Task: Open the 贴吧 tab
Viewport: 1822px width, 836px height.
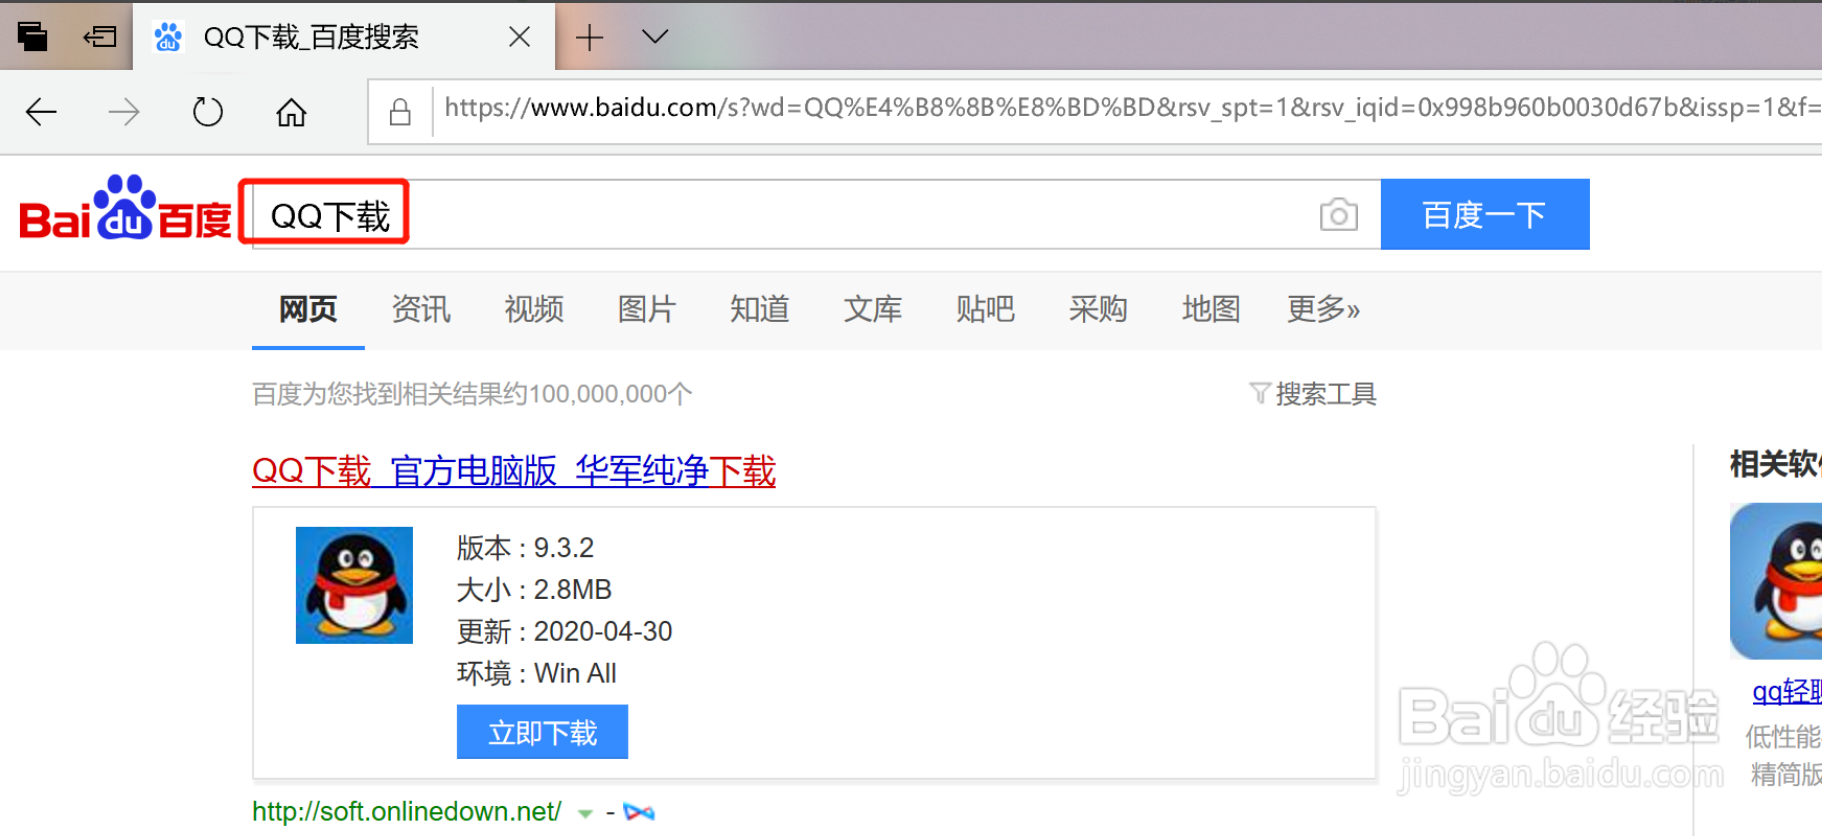Action: click(985, 309)
